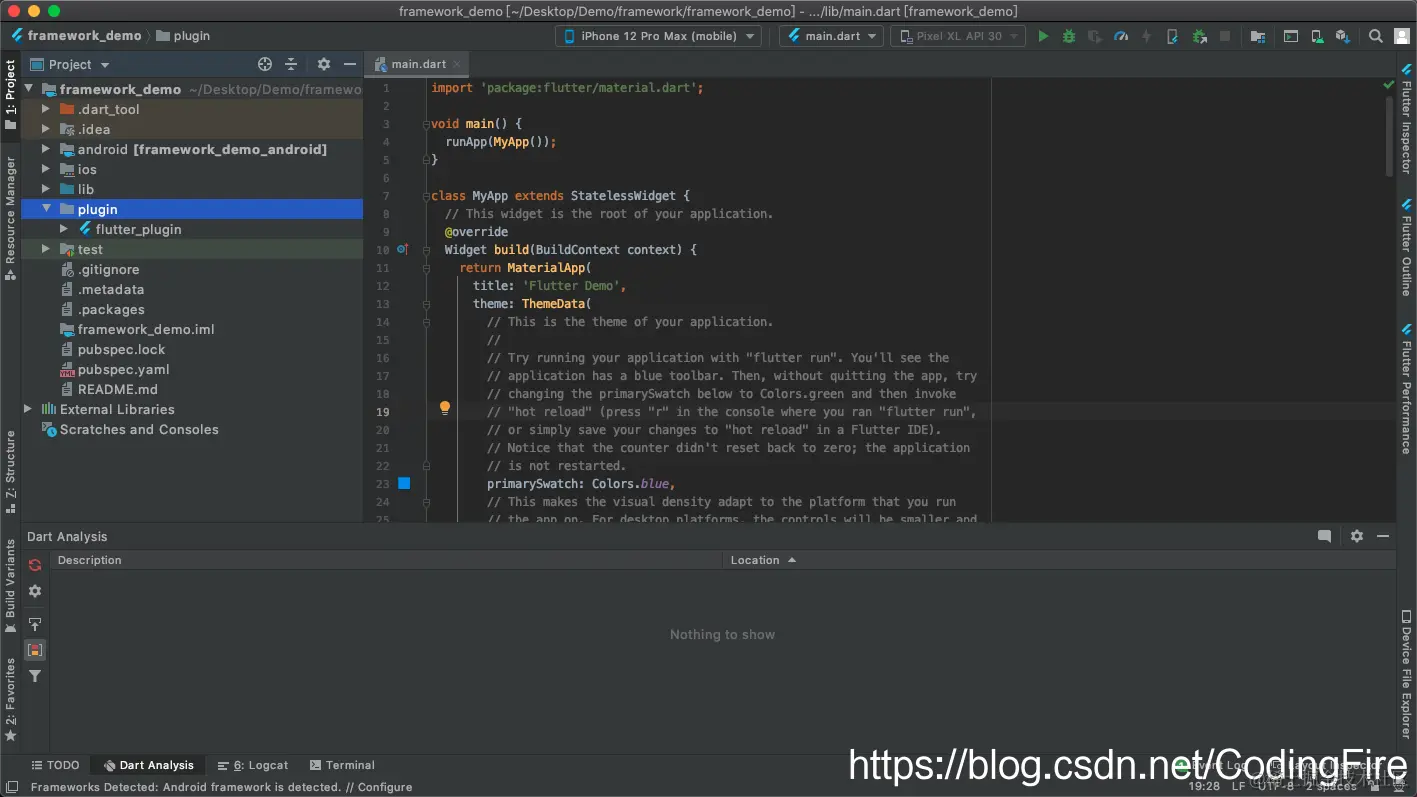
Task: Click the editor vertical scrollbar
Action: [x=1389, y=138]
